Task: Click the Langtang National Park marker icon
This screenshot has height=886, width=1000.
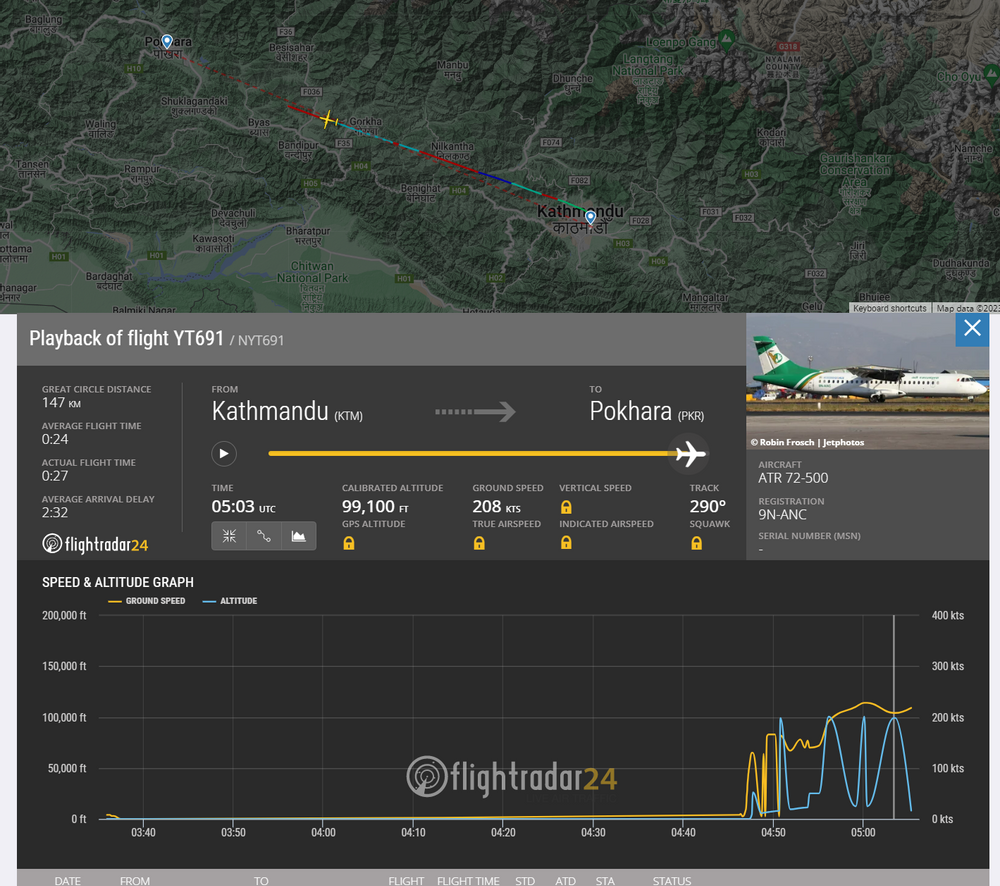Action: [x=726, y=40]
